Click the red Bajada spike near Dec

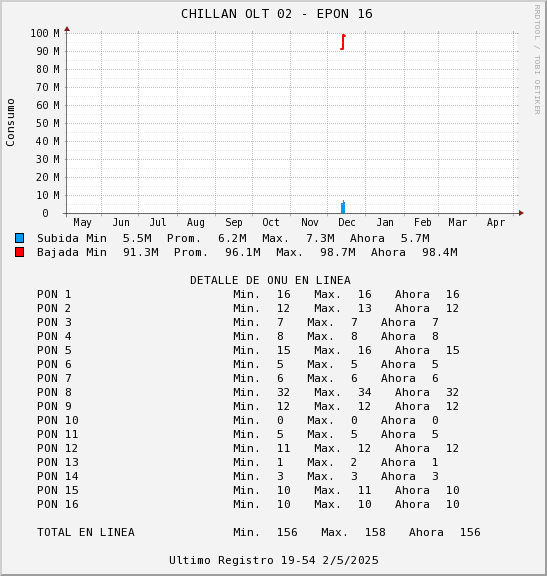click(343, 42)
